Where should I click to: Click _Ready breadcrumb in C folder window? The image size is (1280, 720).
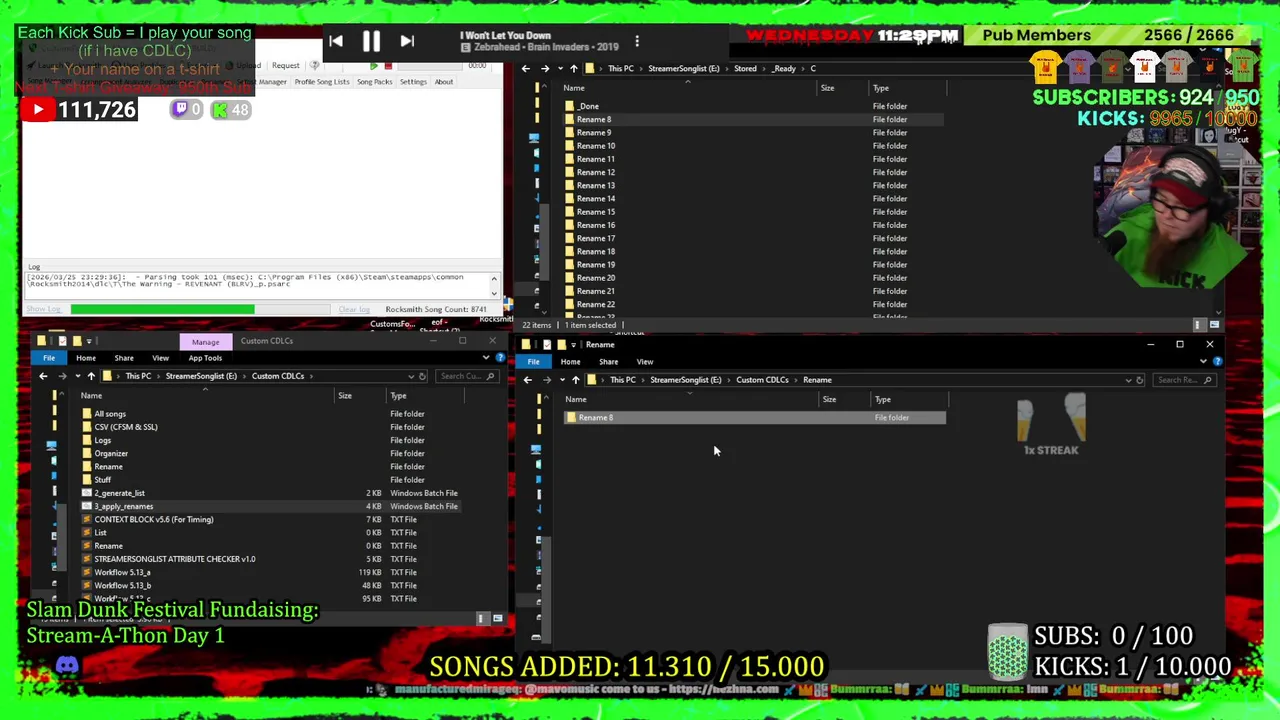coord(785,69)
